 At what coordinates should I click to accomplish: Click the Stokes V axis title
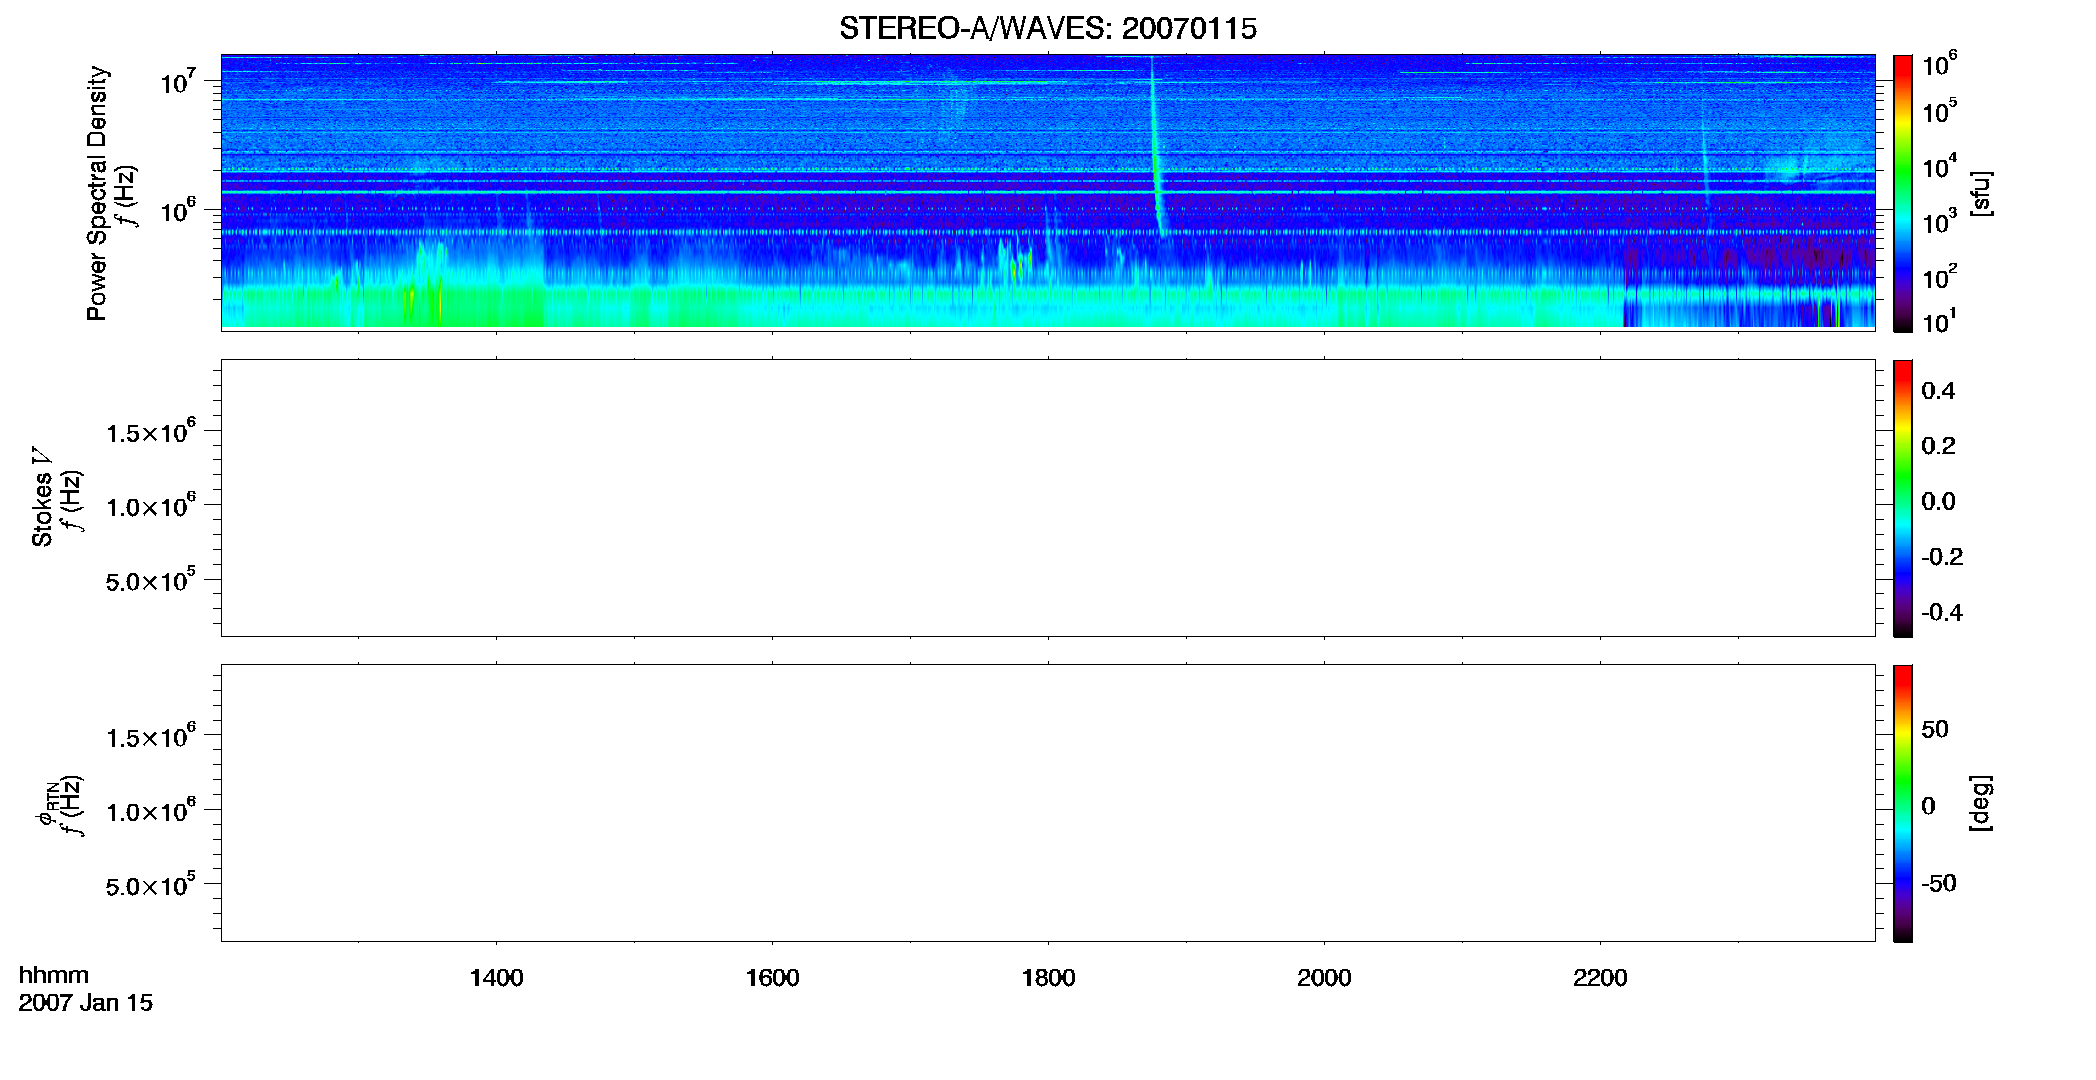pos(42,497)
